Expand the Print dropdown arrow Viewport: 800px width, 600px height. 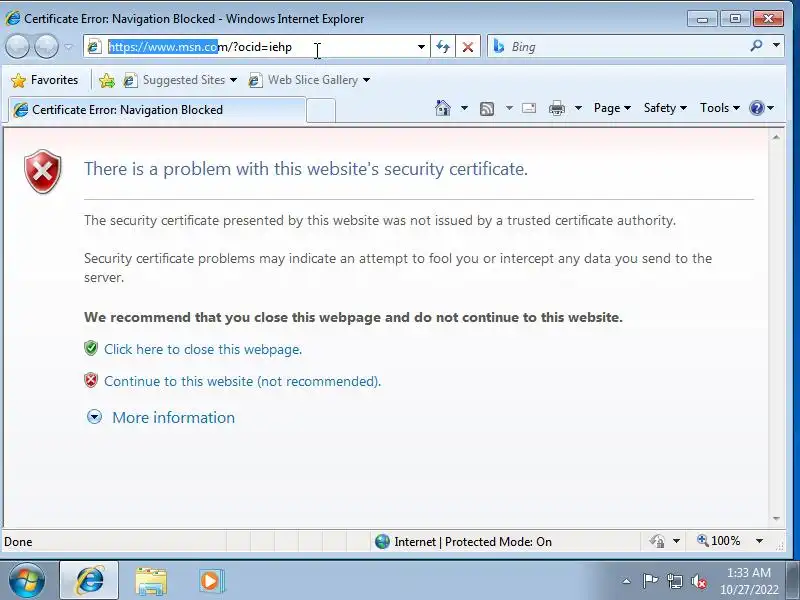[x=578, y=108]
